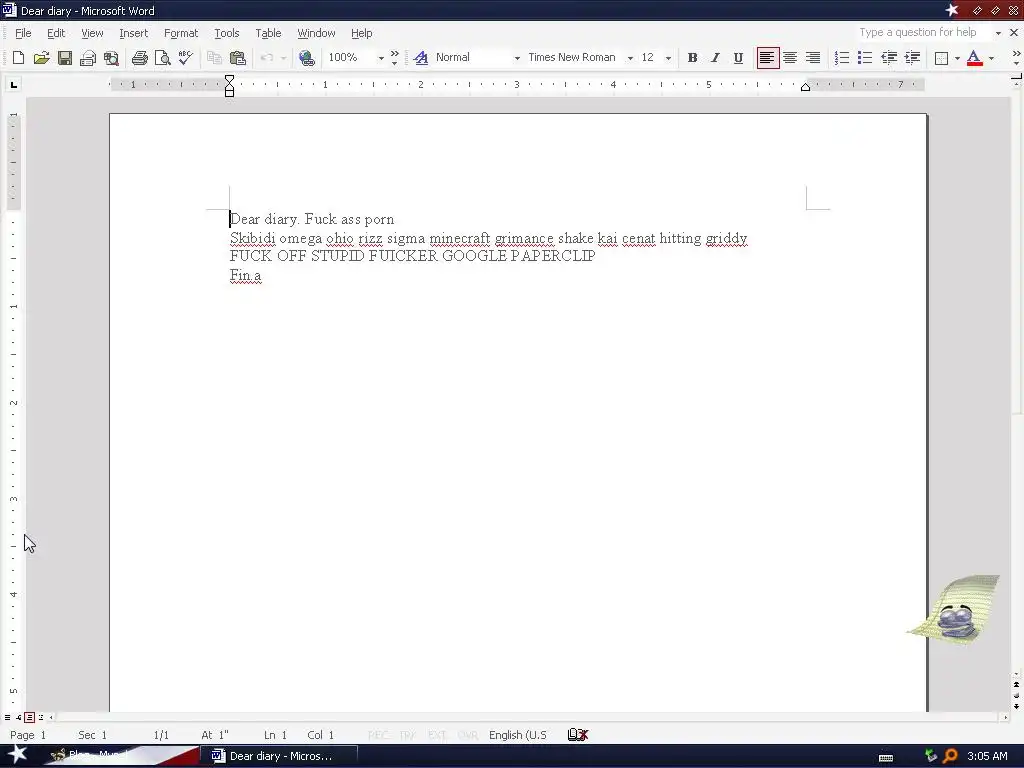This screenshot has height=768, width=1024.
Task: Toggle Bold formatting
Action: coord(692,58)
